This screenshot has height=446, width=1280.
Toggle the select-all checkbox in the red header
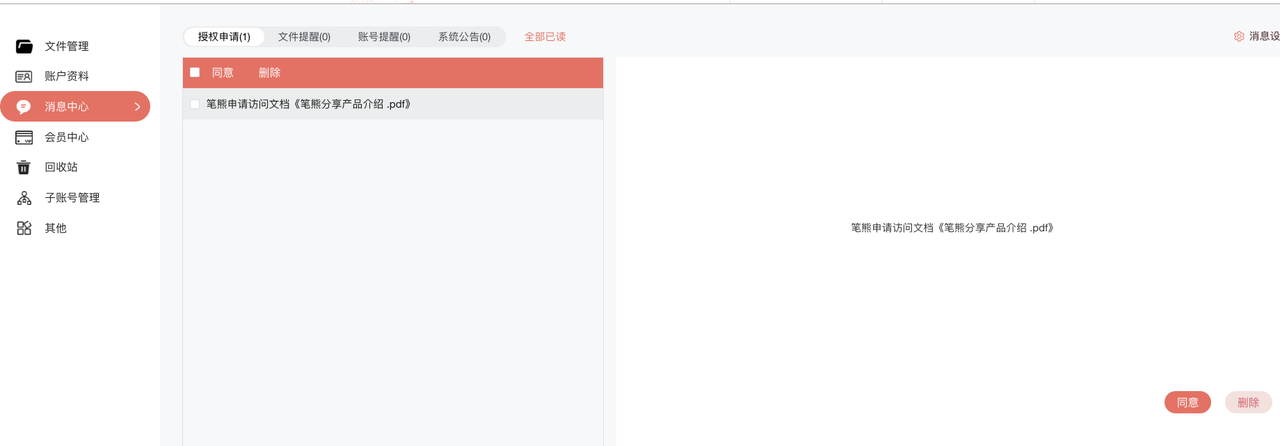pyautogui.click(x=195, y=72)
